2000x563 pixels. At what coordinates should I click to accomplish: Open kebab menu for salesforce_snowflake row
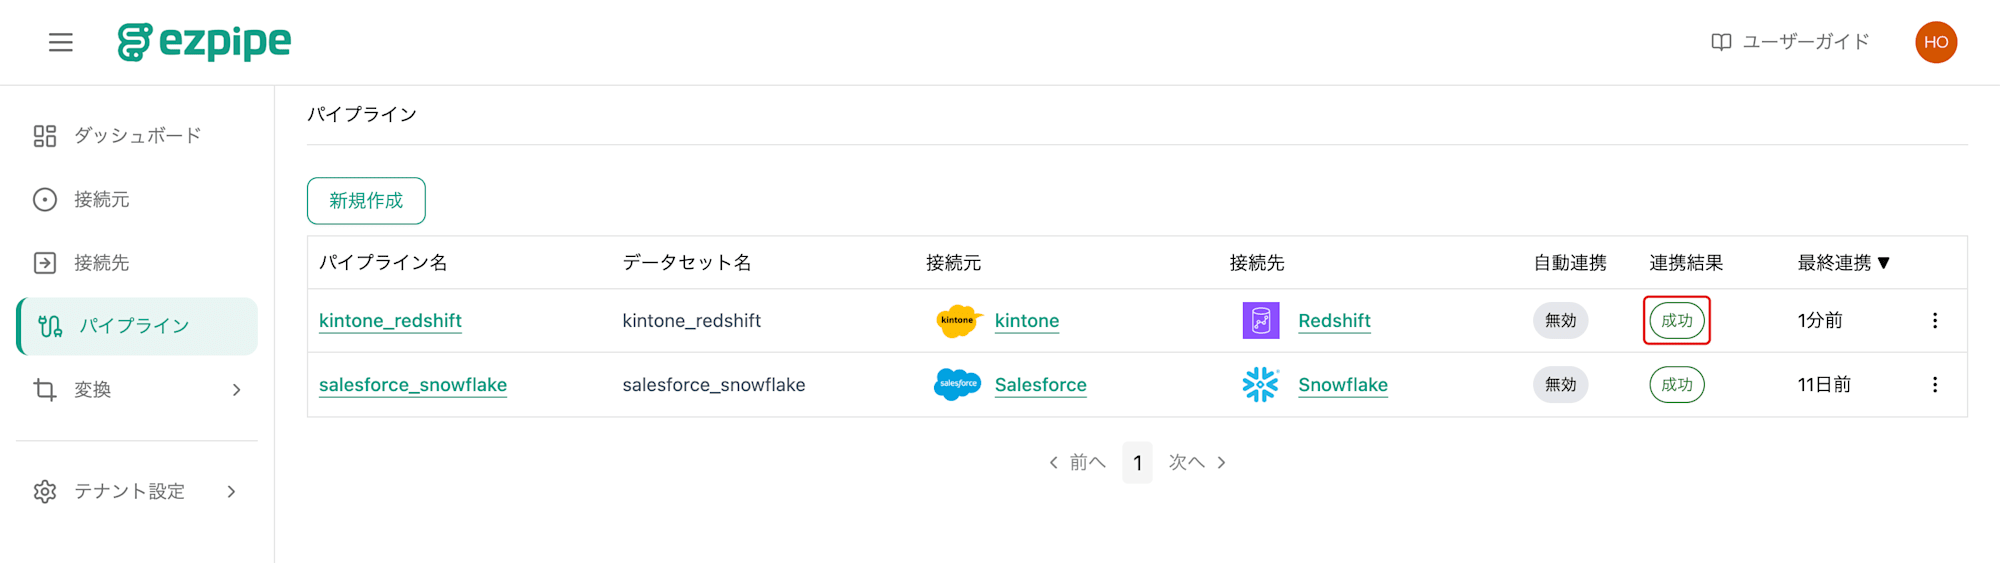1935,385
